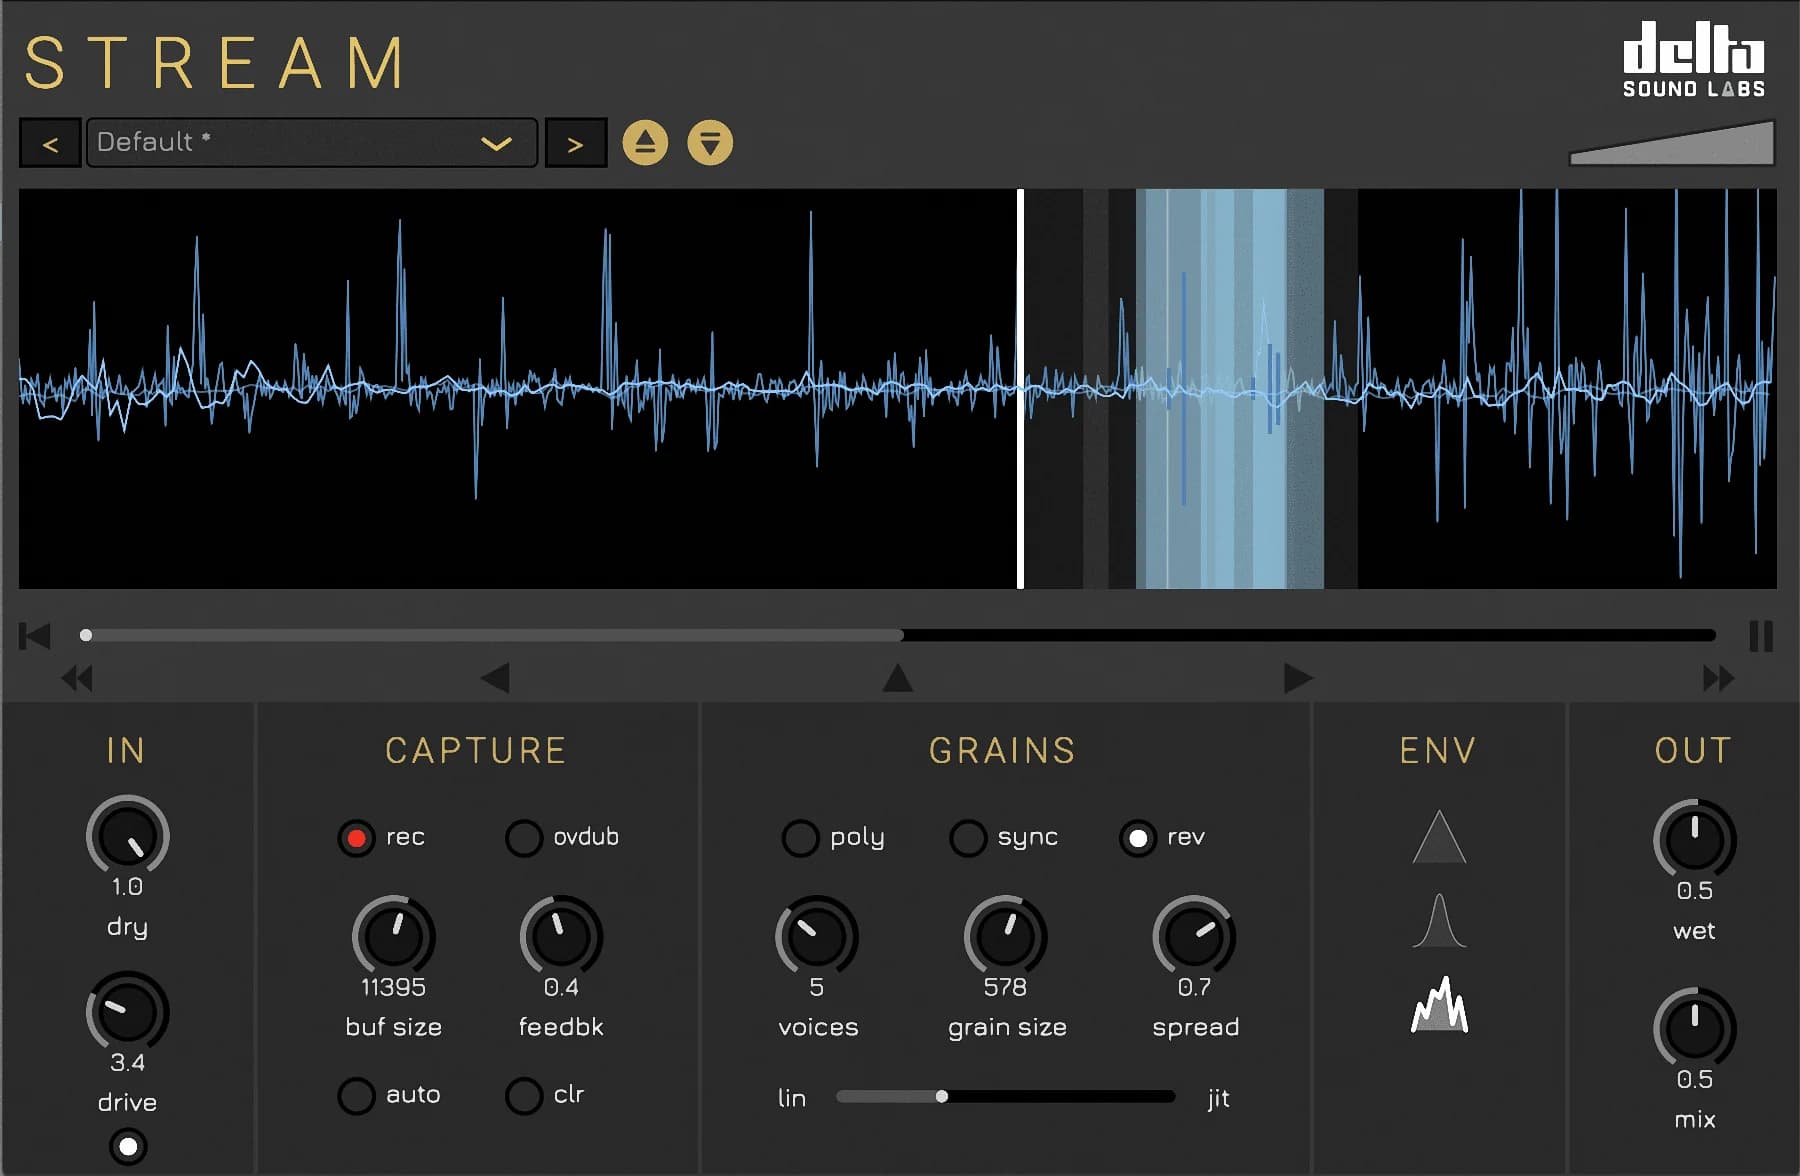Go to previous preset with left arrow
Viewport: 1800px width, 1176px height.
tap(50, 142)
